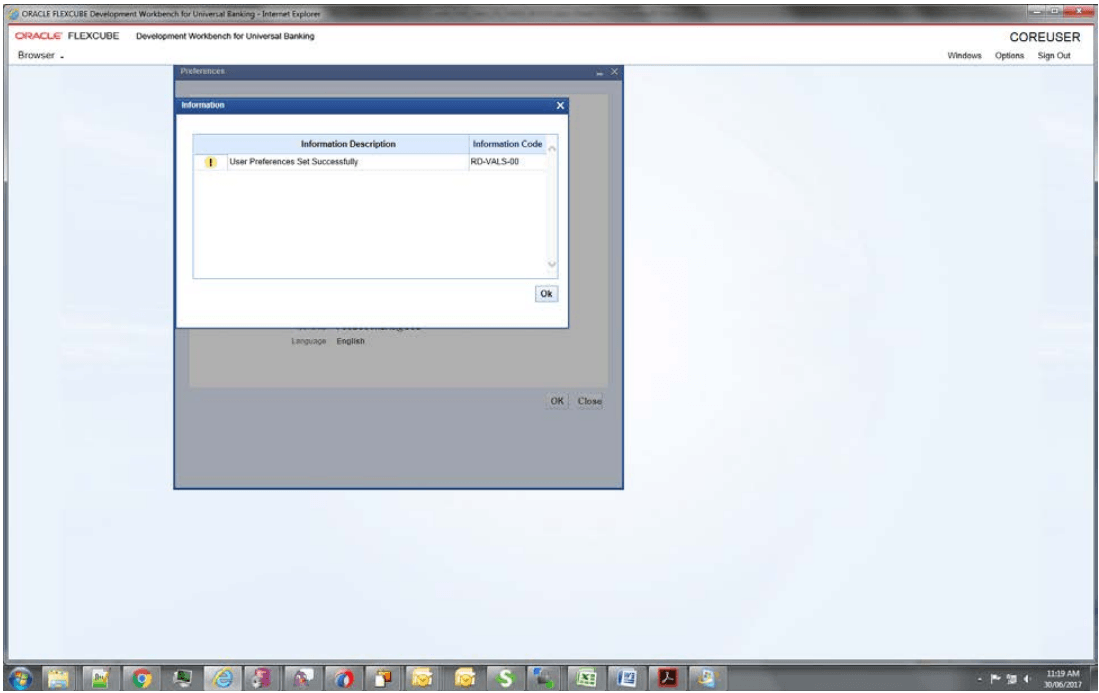Click the Information Code column header
This screenshot has height=693, width=1099.
507,144
